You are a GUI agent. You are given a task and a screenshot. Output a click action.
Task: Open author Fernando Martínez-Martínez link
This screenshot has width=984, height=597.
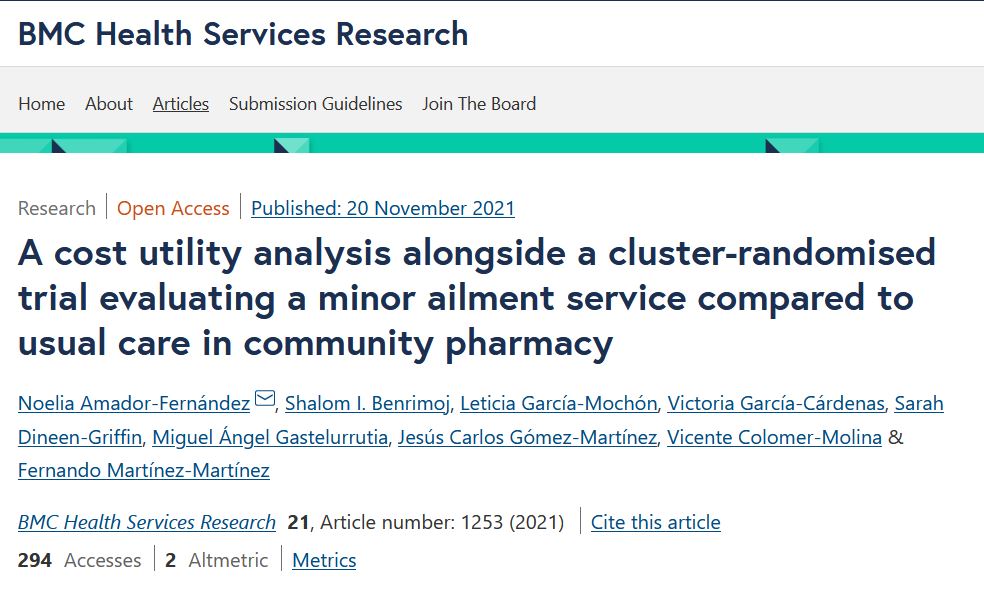(144, 470)
